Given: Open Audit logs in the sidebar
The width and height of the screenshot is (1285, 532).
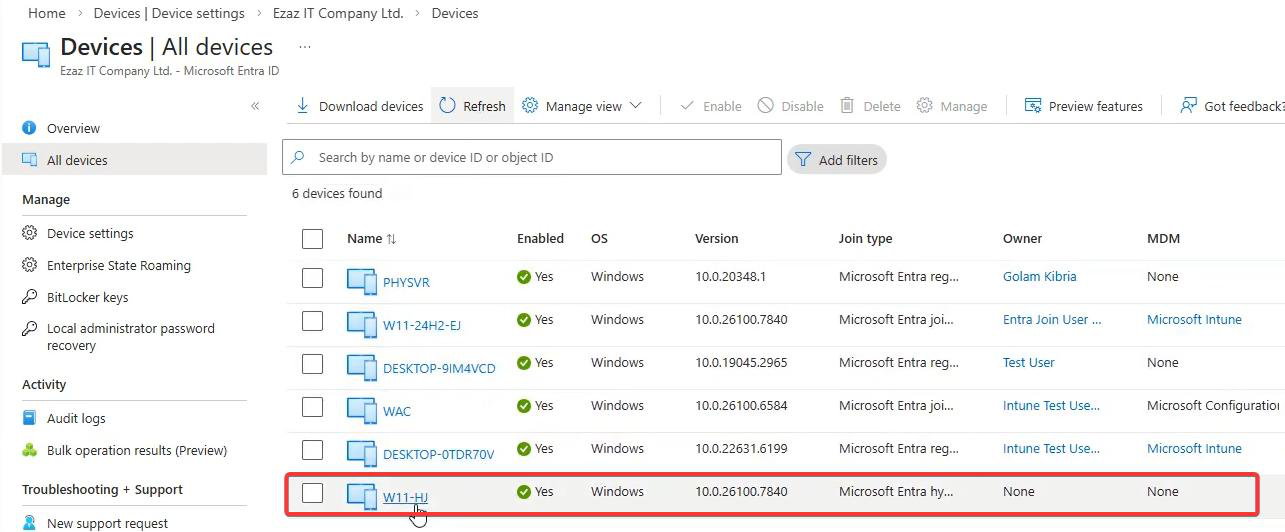Looking at the screenshot, I should [76, 418].
